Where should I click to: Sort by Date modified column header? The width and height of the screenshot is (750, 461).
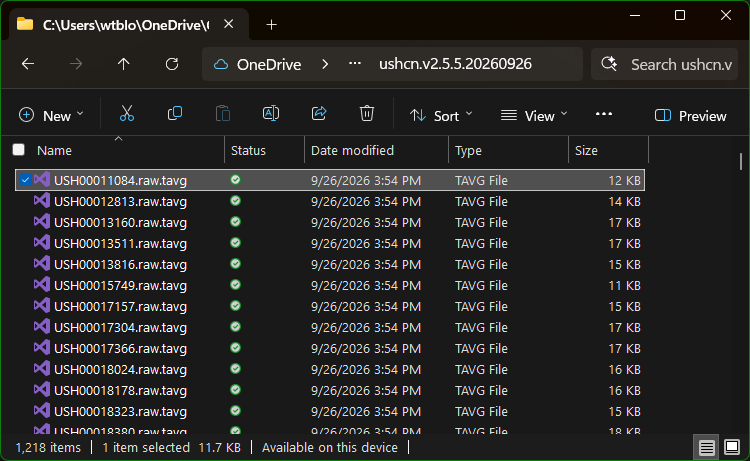tap(353, 151)
